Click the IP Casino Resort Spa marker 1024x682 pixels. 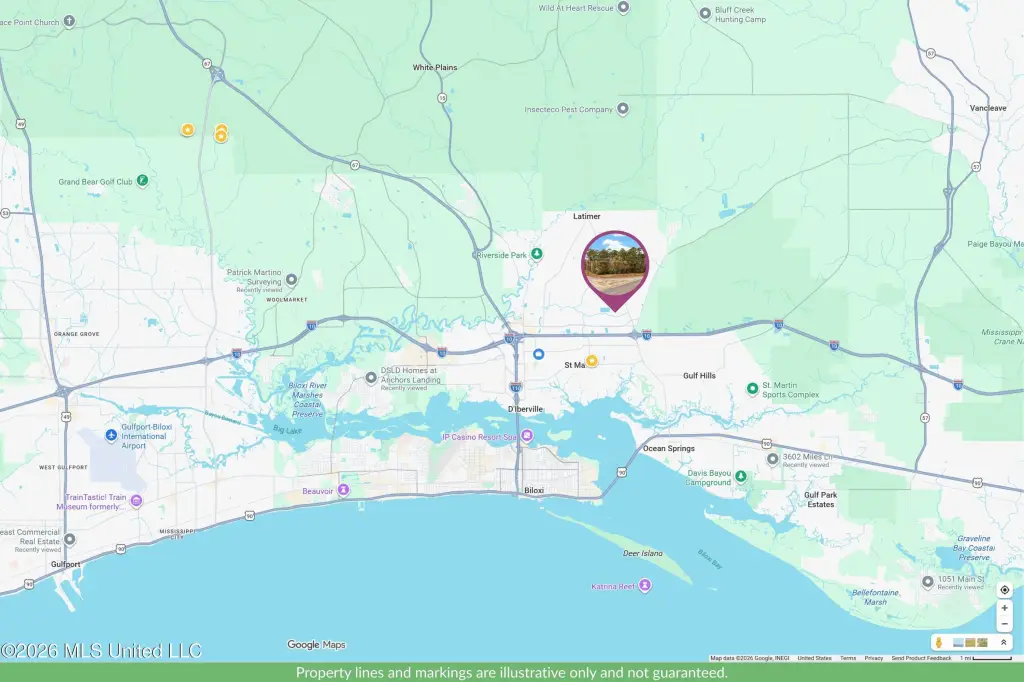coord(526,436)
